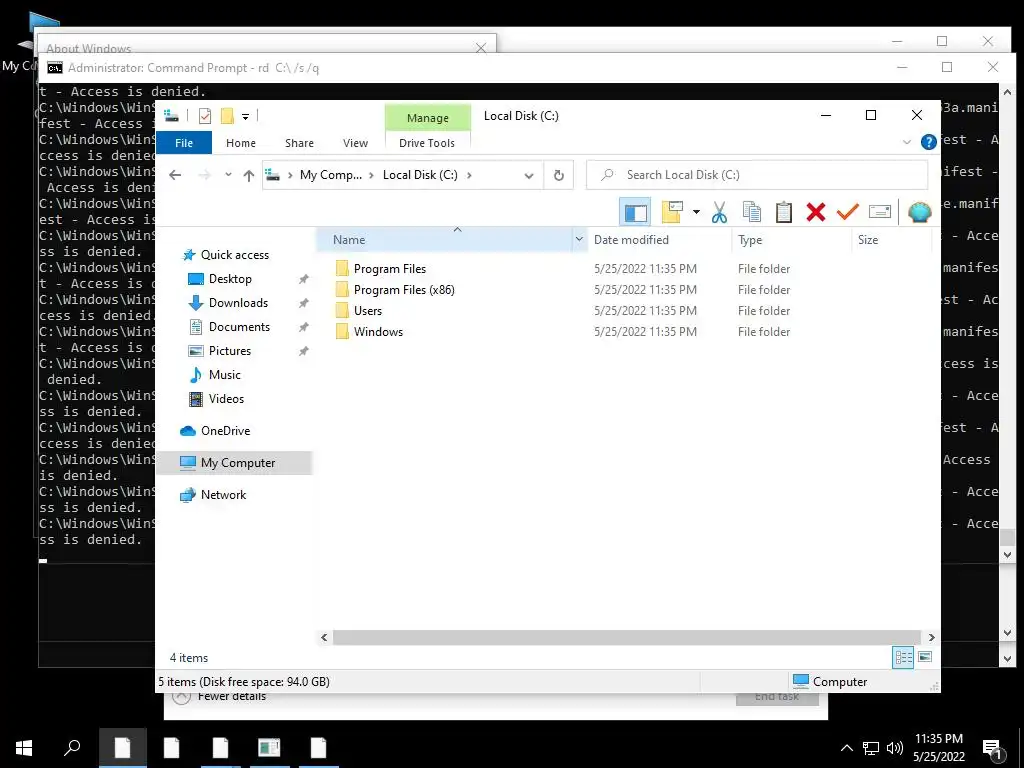Click the quick access New Folder icon
The image size is (1024, 768).
tap(227, 116)
